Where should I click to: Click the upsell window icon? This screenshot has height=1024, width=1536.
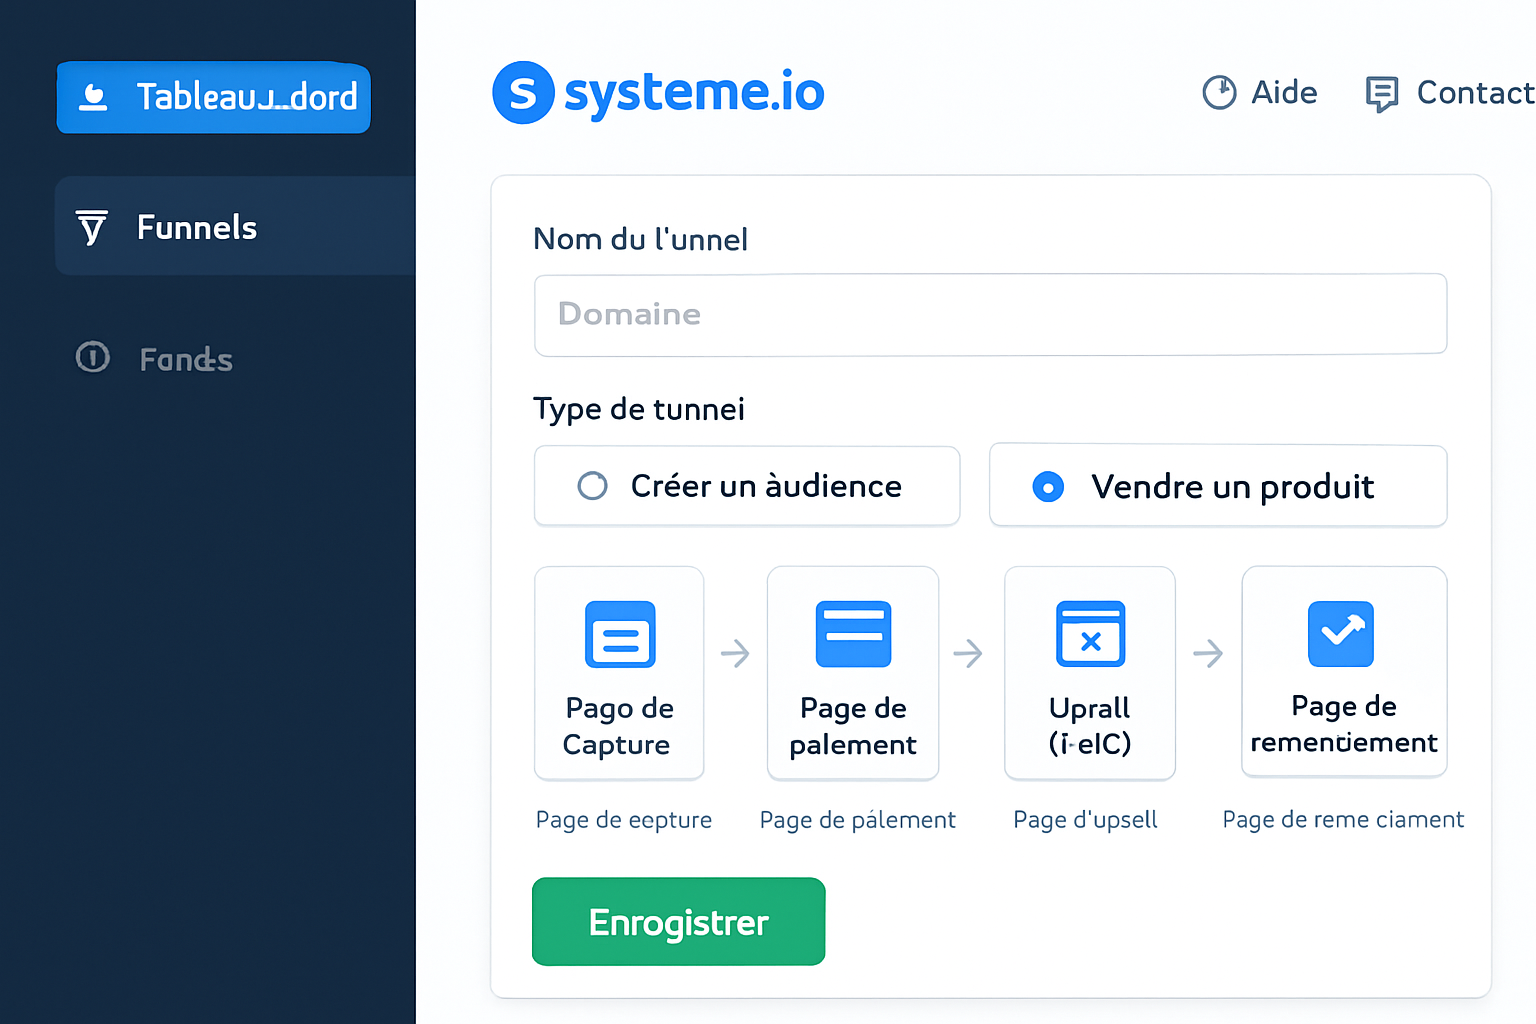click(1090, 634)
